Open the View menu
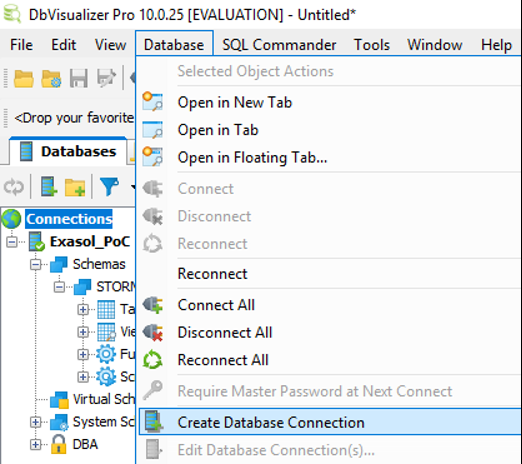The image size is (522, 464). [x=110, y=45]
